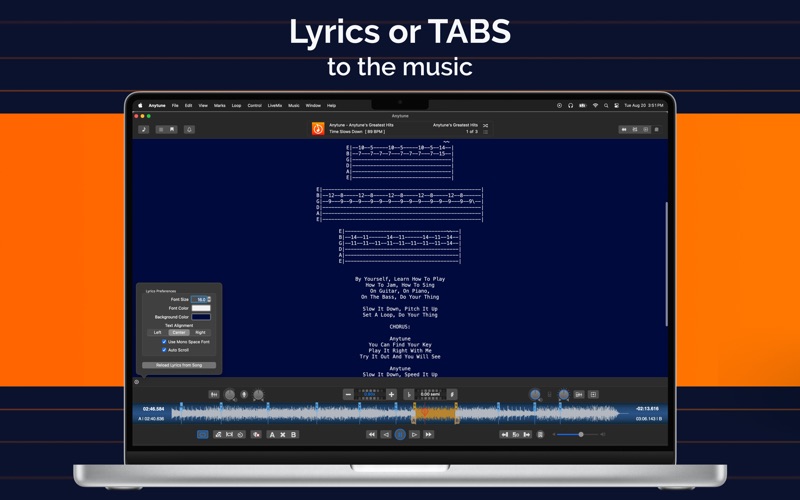Click the pitch semitone value display
This screenshot has width=800, height=500.
[430, 394]
